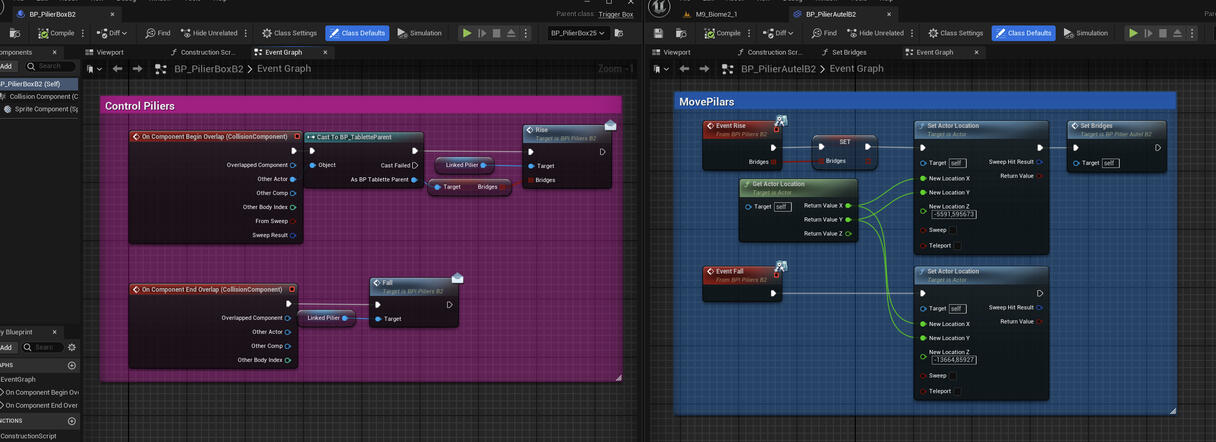Click the New Location Z field showing -5591,595673

[x=953, y=214]
